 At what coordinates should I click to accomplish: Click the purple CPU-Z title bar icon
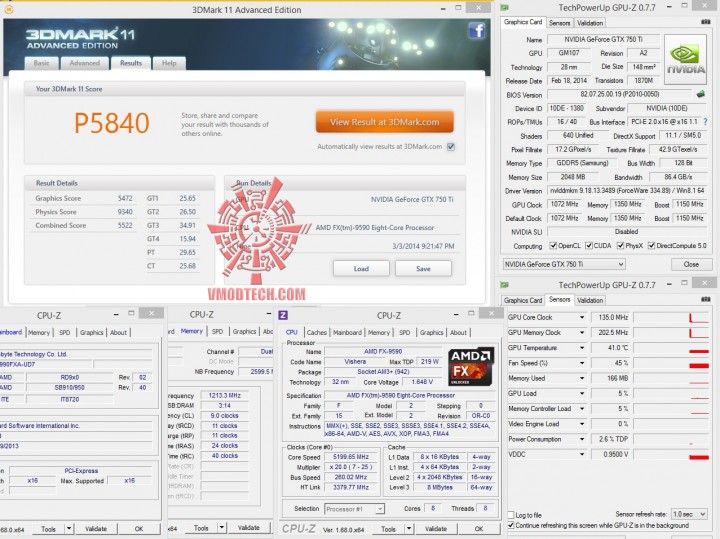tap(283, 315)
